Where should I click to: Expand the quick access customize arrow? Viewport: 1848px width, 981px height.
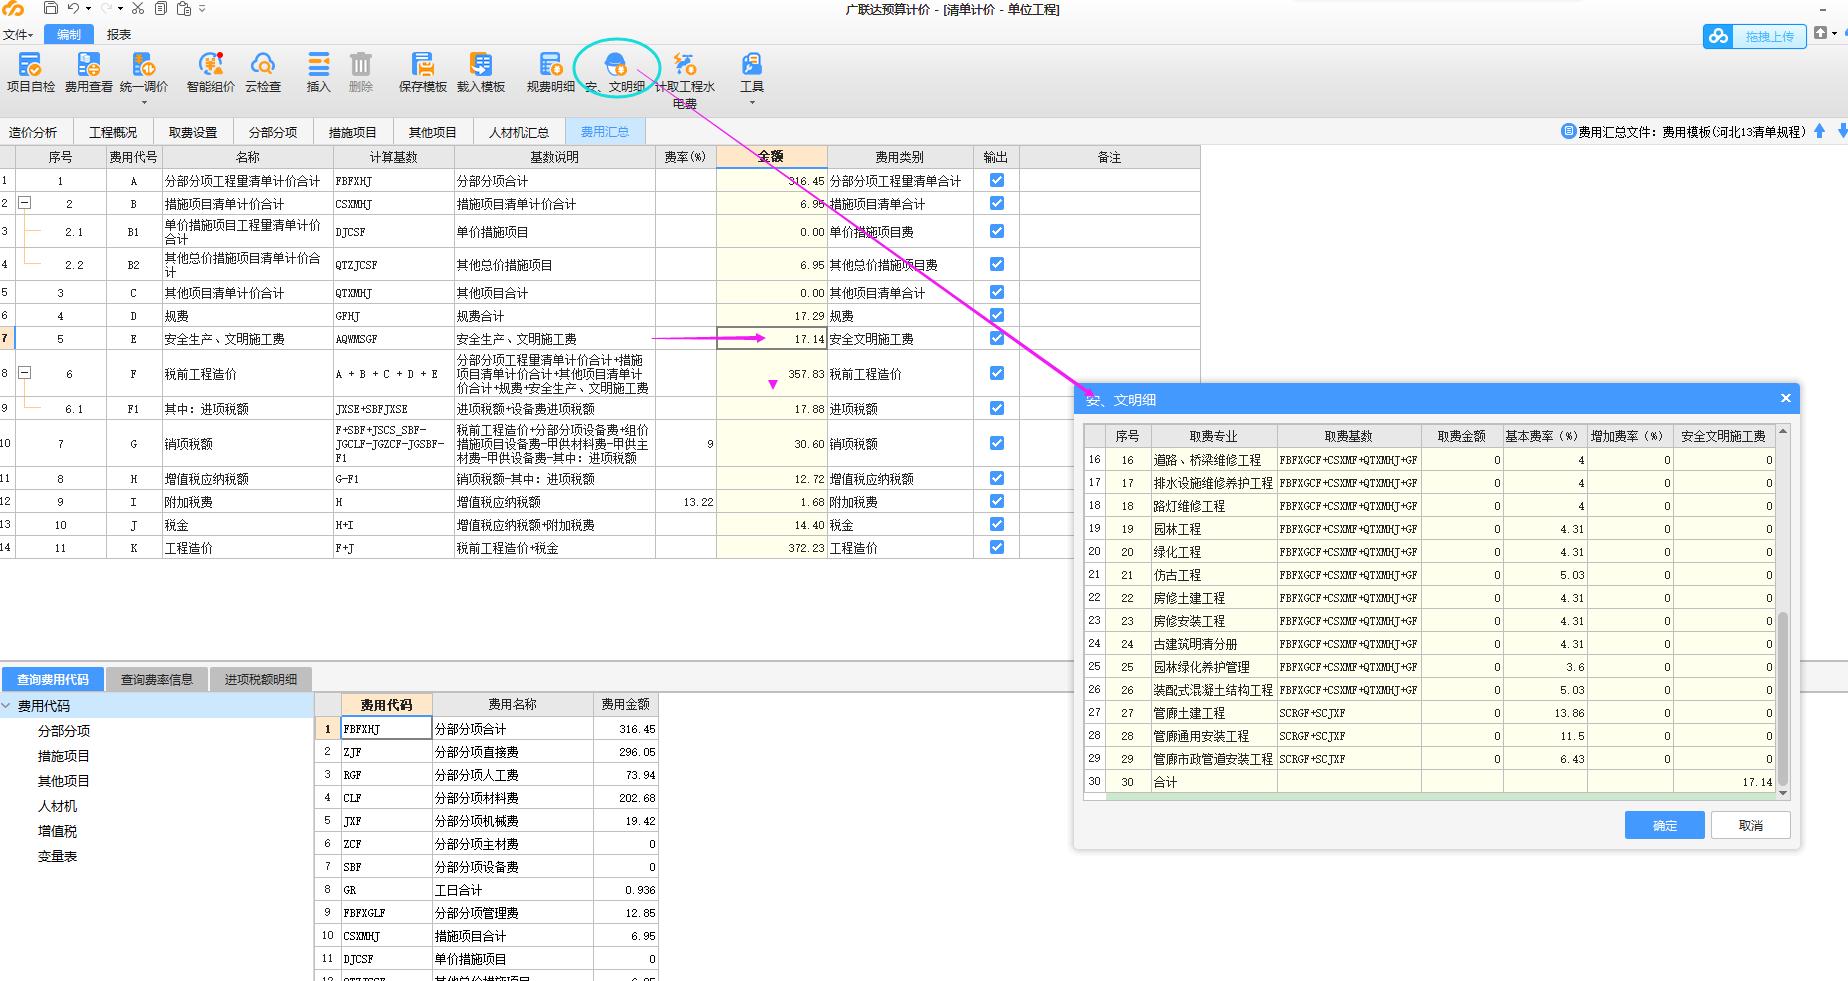[x=202, y=8]
